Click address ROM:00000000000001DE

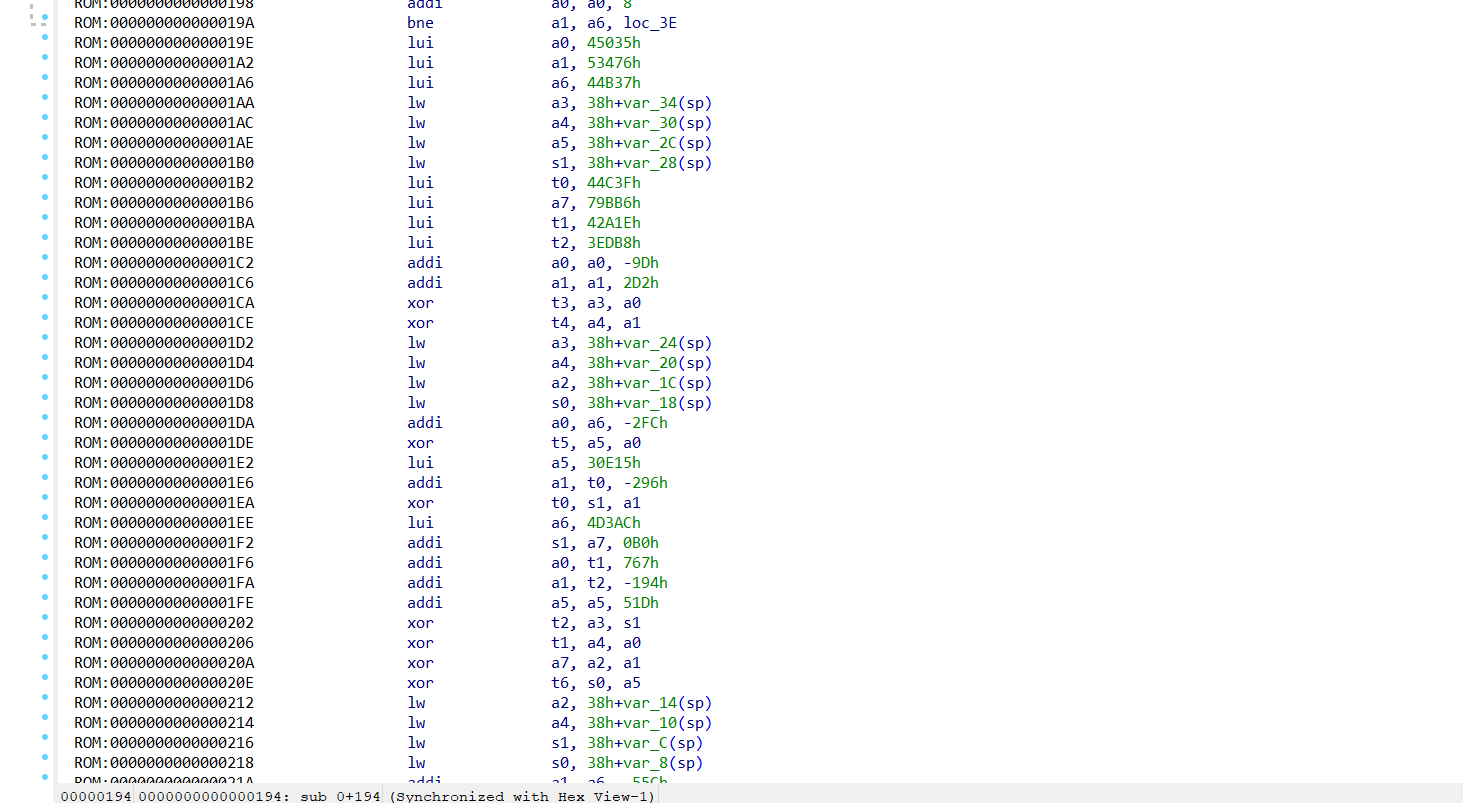(x=164, y=443)
